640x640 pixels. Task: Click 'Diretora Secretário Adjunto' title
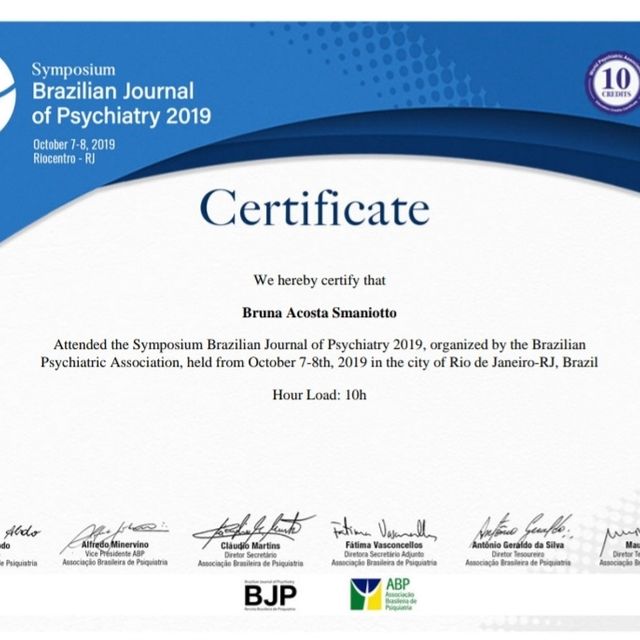click(384, 554)
